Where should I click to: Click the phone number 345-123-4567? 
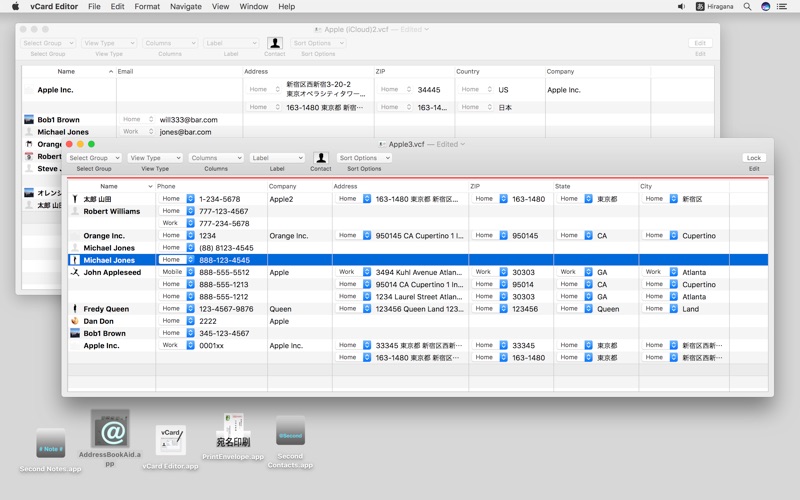(x=224, y=333)
